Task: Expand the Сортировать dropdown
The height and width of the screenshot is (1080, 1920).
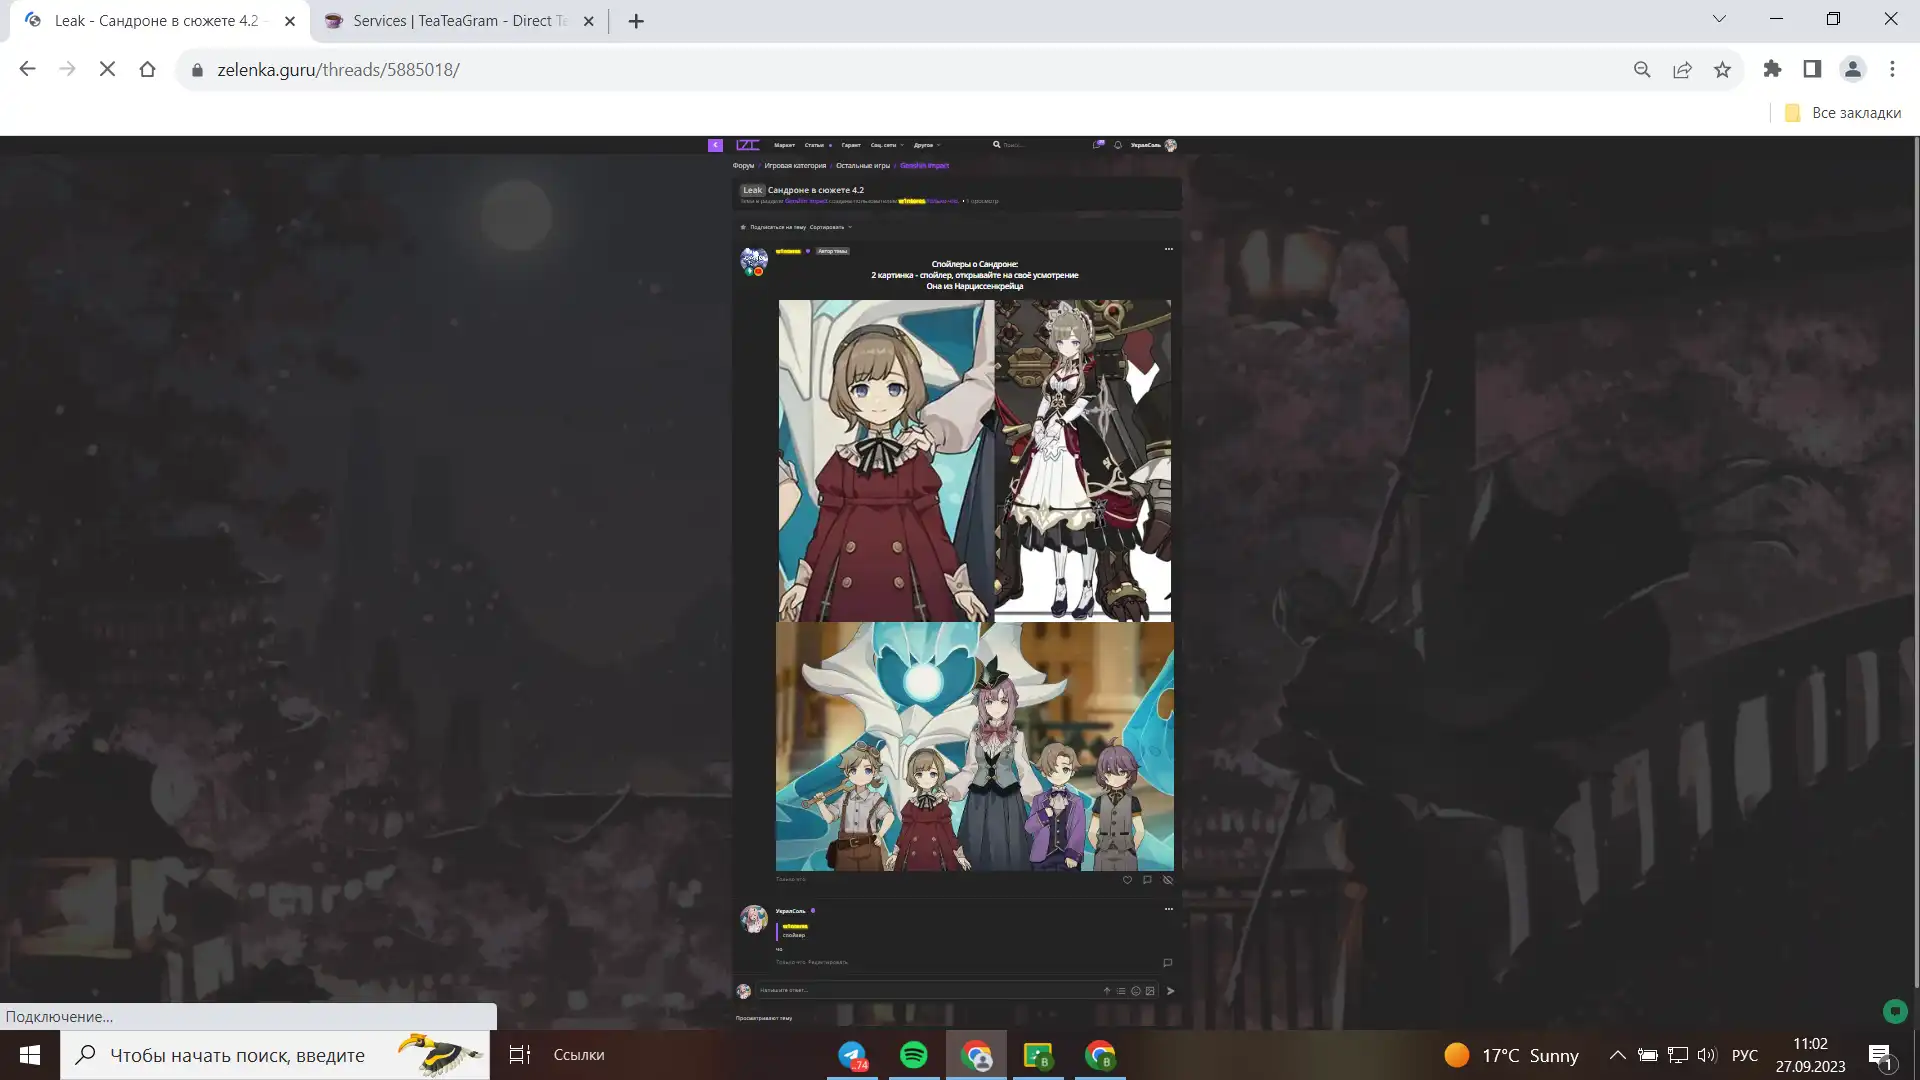Action: 830,227
